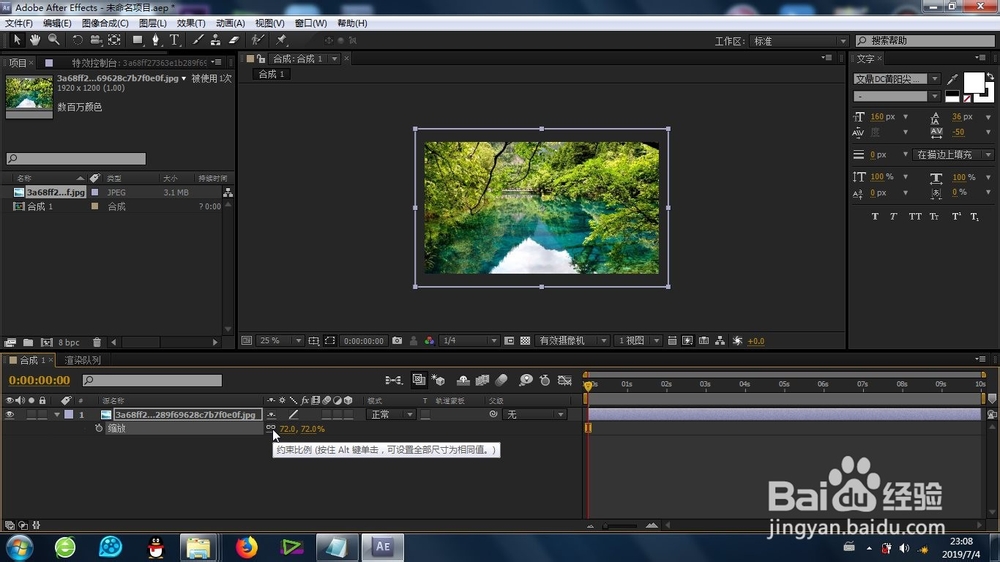Image resolution: width=1000 pixels, height=562 pixels.
Task: Collapse layer 1 properties triangle
Action: 57,415
